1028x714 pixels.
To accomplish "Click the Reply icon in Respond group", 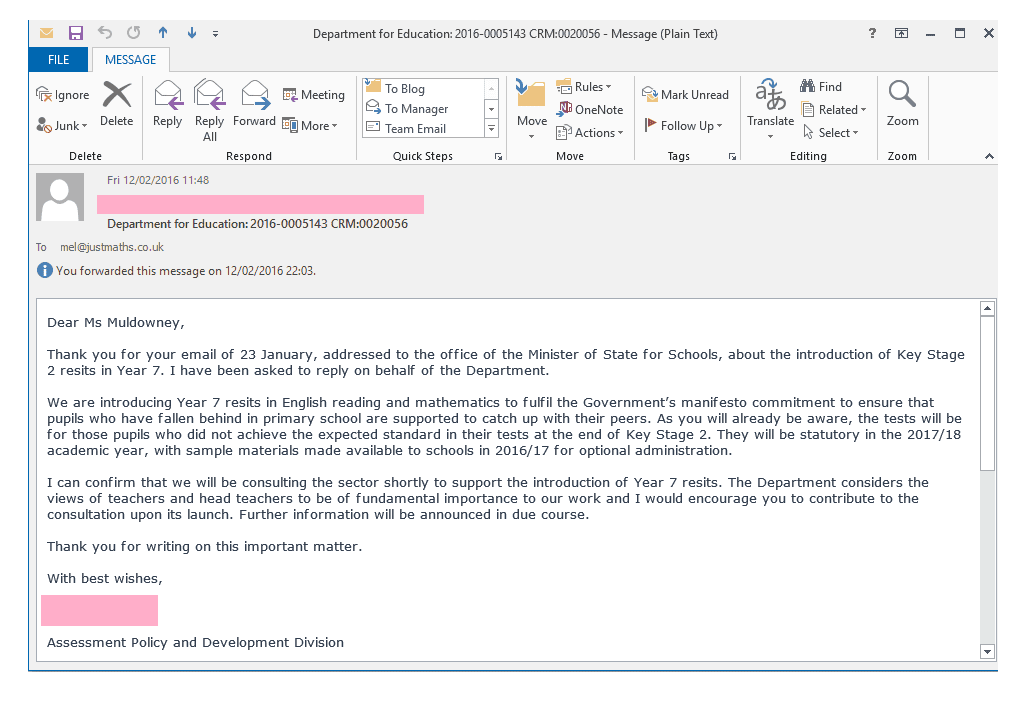I will tap(168, 95).
